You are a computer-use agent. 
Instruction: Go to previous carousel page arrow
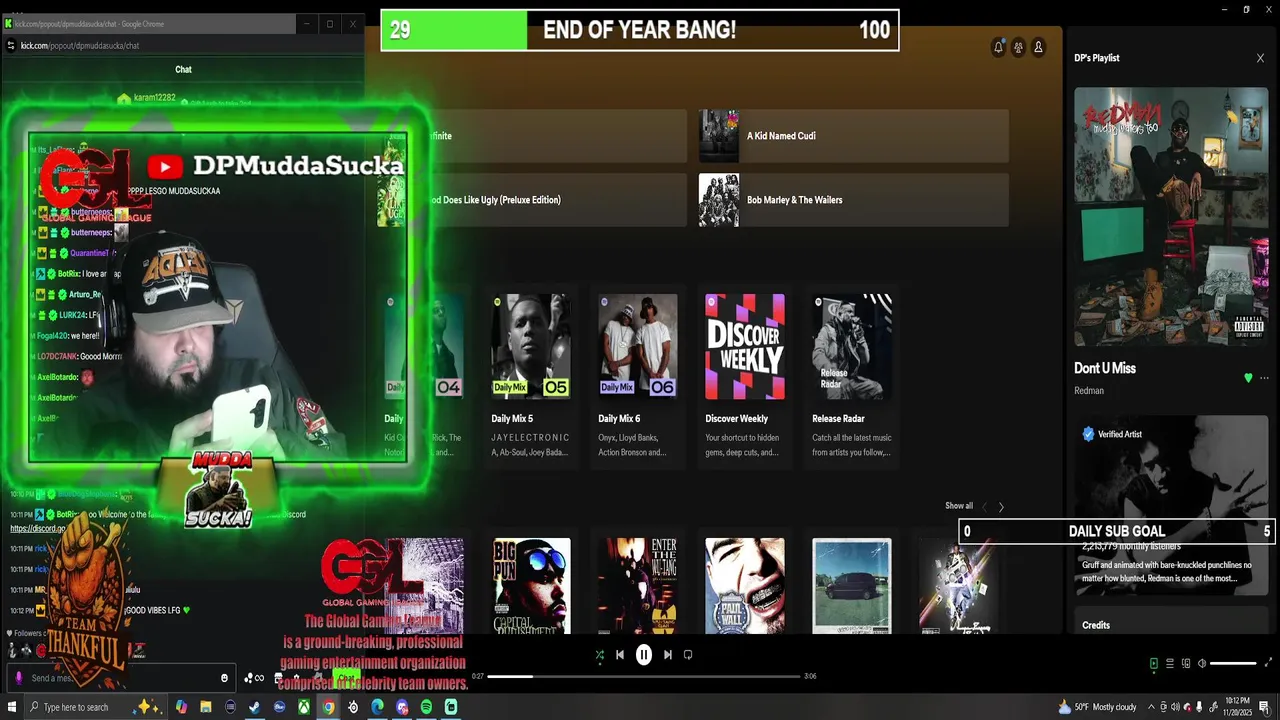coord(984,507)
